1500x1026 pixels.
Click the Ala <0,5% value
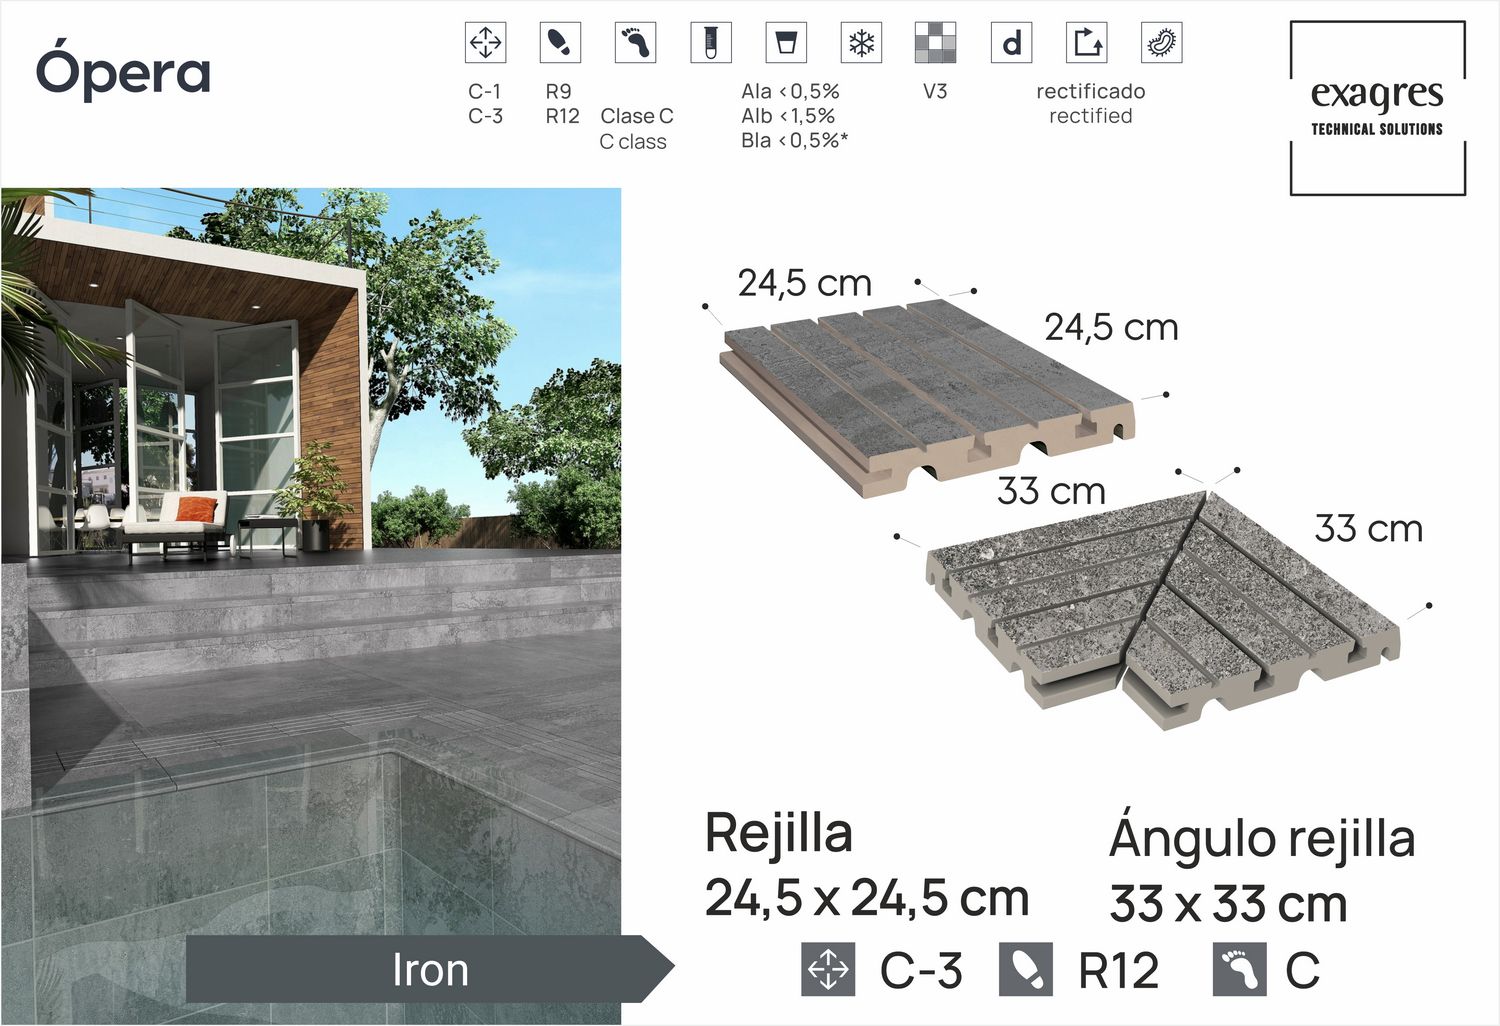click(x=790, y=91)
